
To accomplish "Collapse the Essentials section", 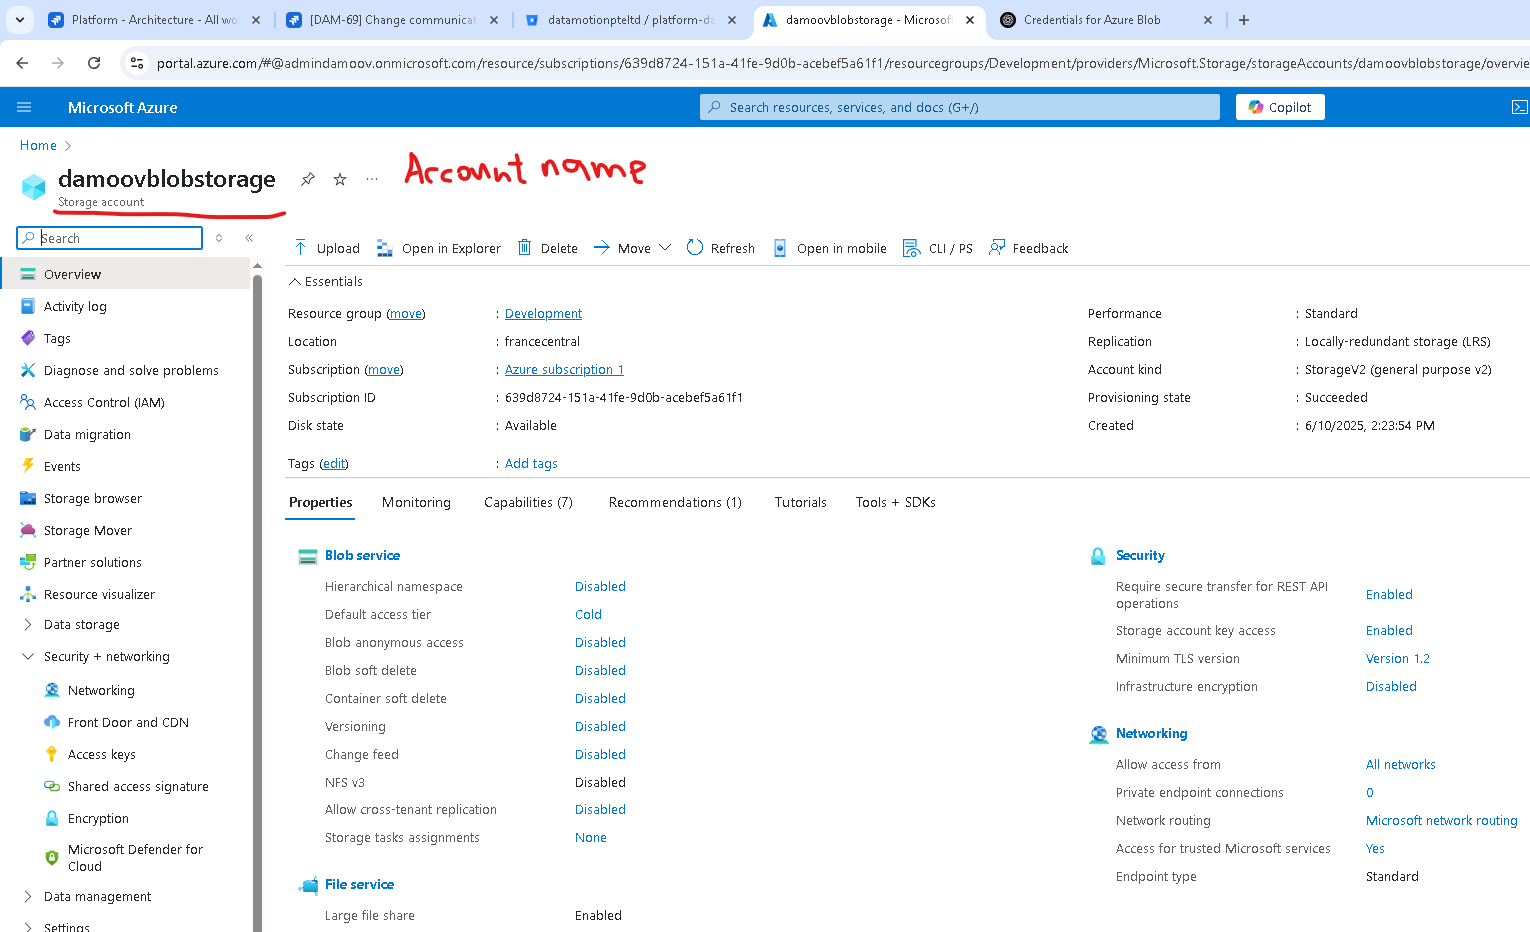I will [x=326, y=281].
